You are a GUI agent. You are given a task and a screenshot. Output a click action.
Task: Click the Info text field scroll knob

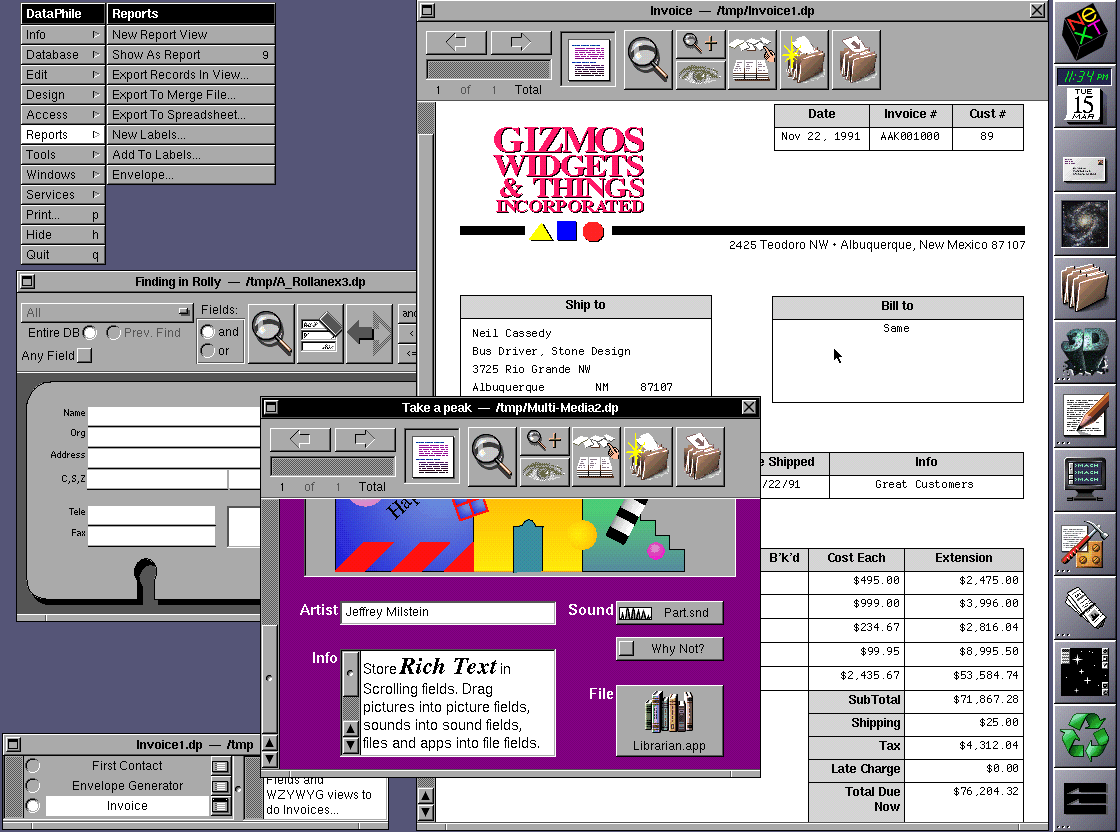(350, 673)
